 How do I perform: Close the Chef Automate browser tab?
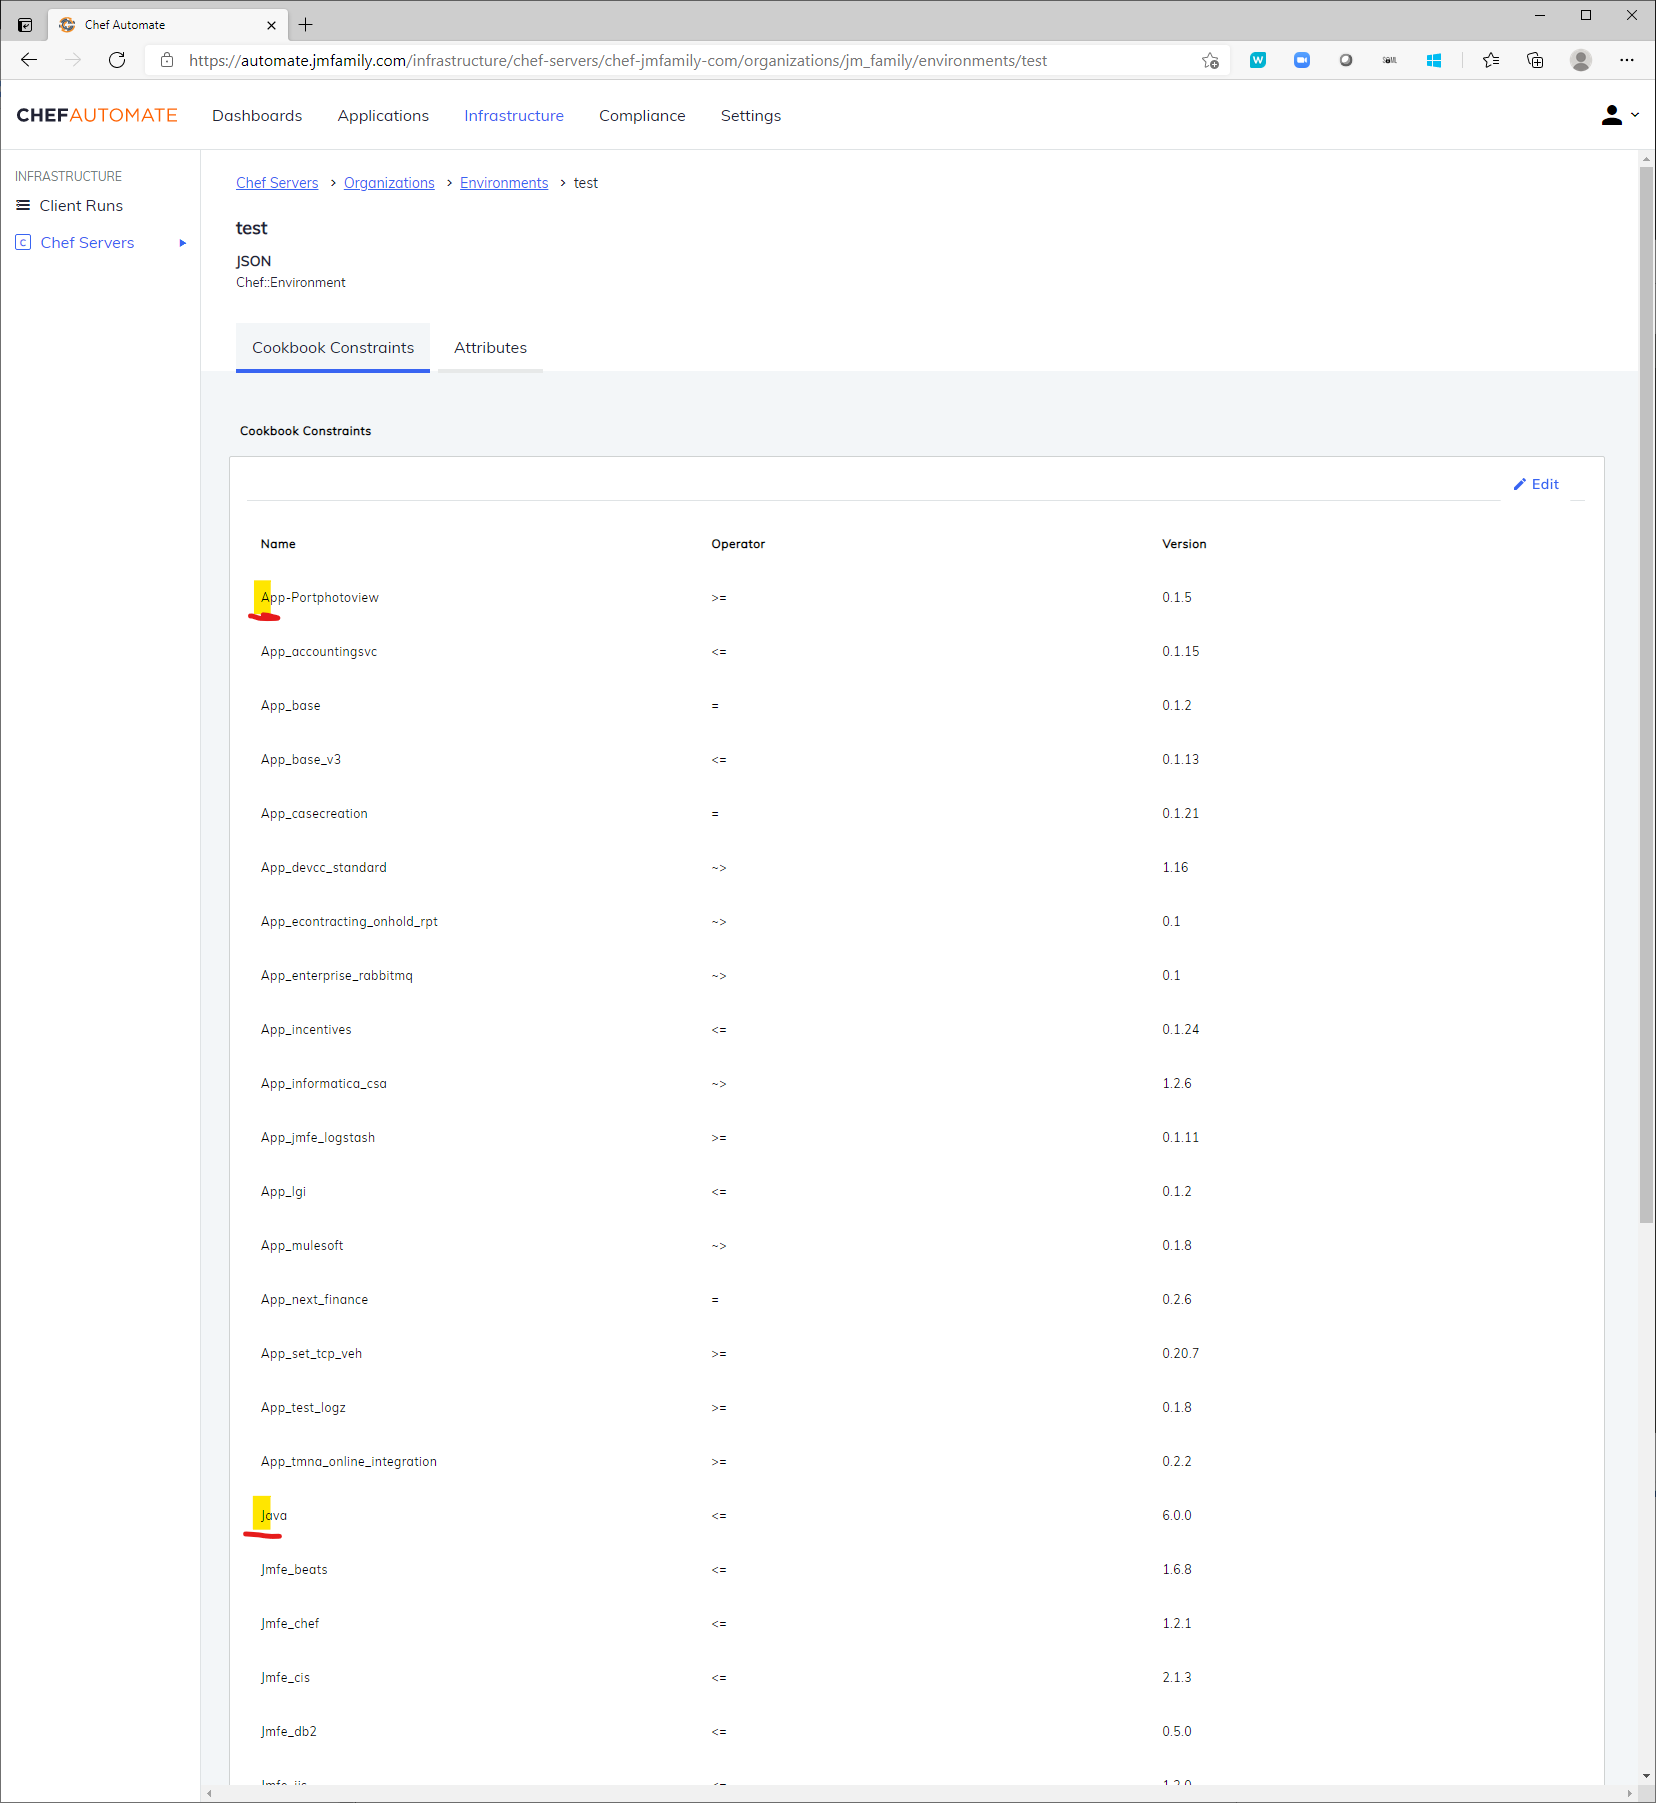pyautogui.click(x=271, y=25)
